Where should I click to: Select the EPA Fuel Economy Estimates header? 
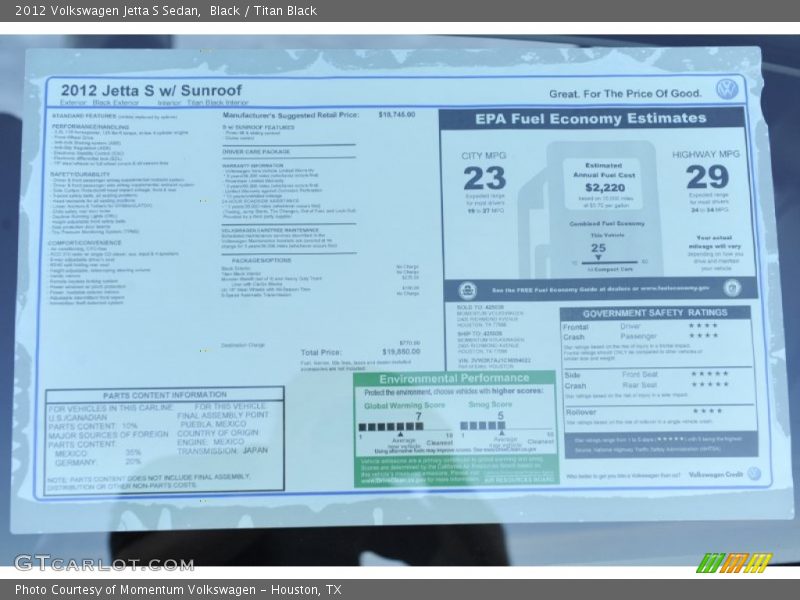pyautogui.click(x=590, y=118)
